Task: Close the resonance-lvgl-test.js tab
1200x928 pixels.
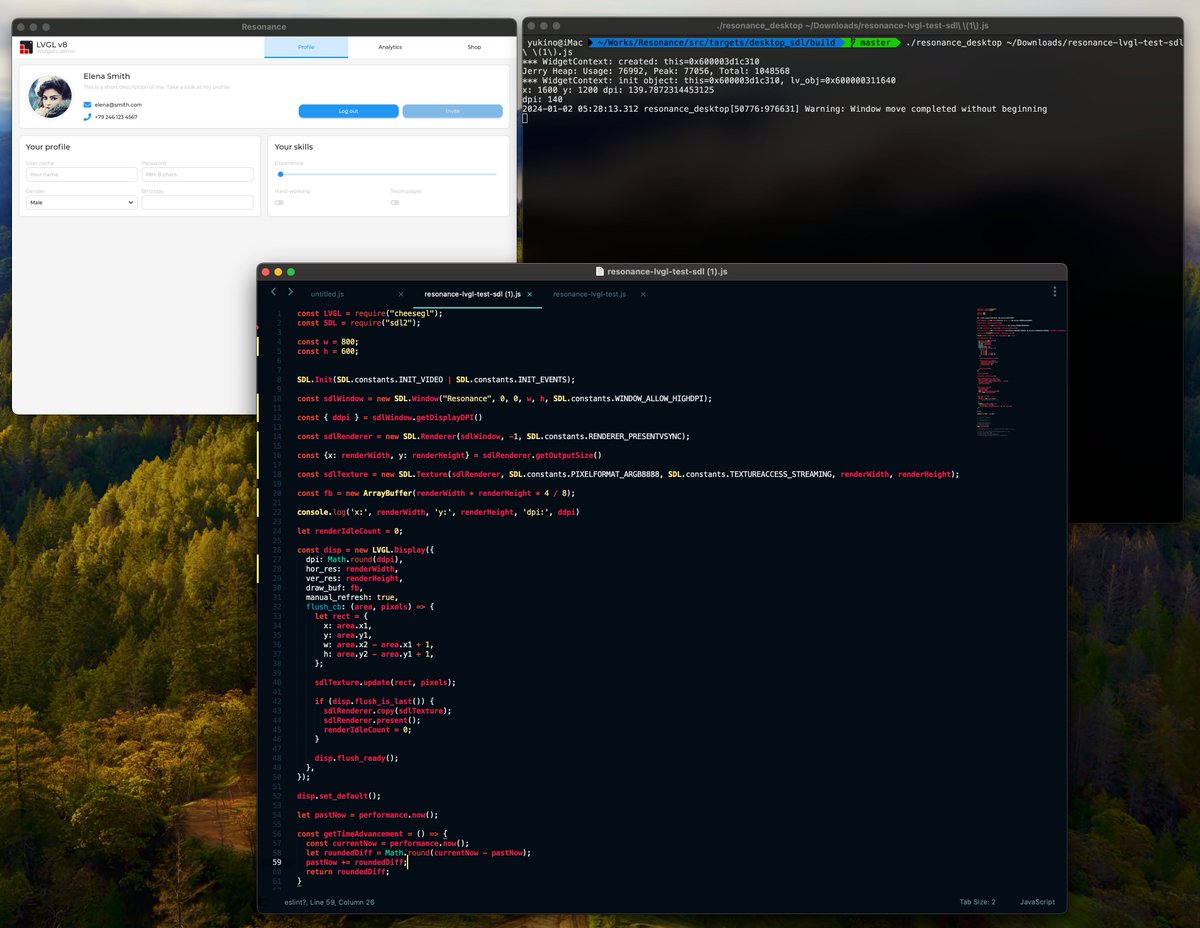Action: tap(643, 292)
